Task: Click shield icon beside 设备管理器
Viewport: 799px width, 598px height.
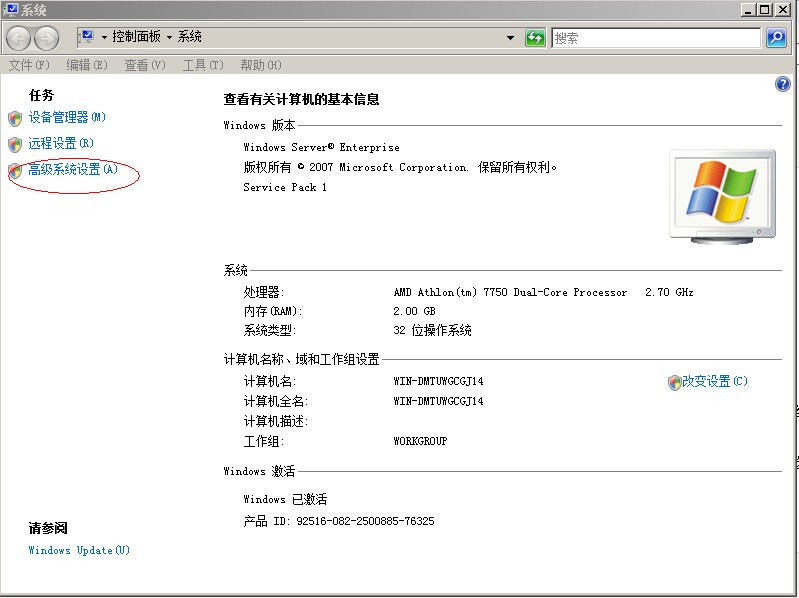Action: [15, 119]
